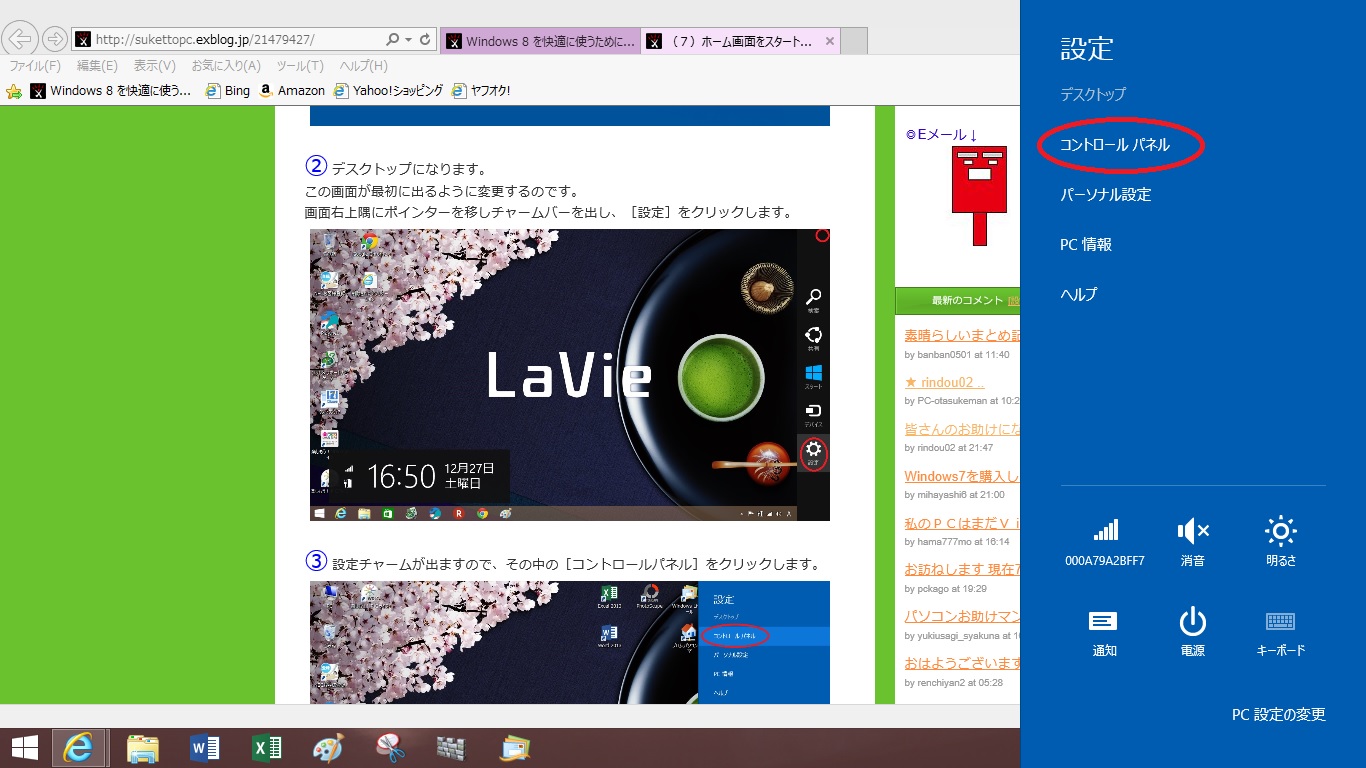Viewport: 1366px width, 768px height.
Task: Click the LaVie desktop screenshot image in step 2
Action: pos(569,375)
